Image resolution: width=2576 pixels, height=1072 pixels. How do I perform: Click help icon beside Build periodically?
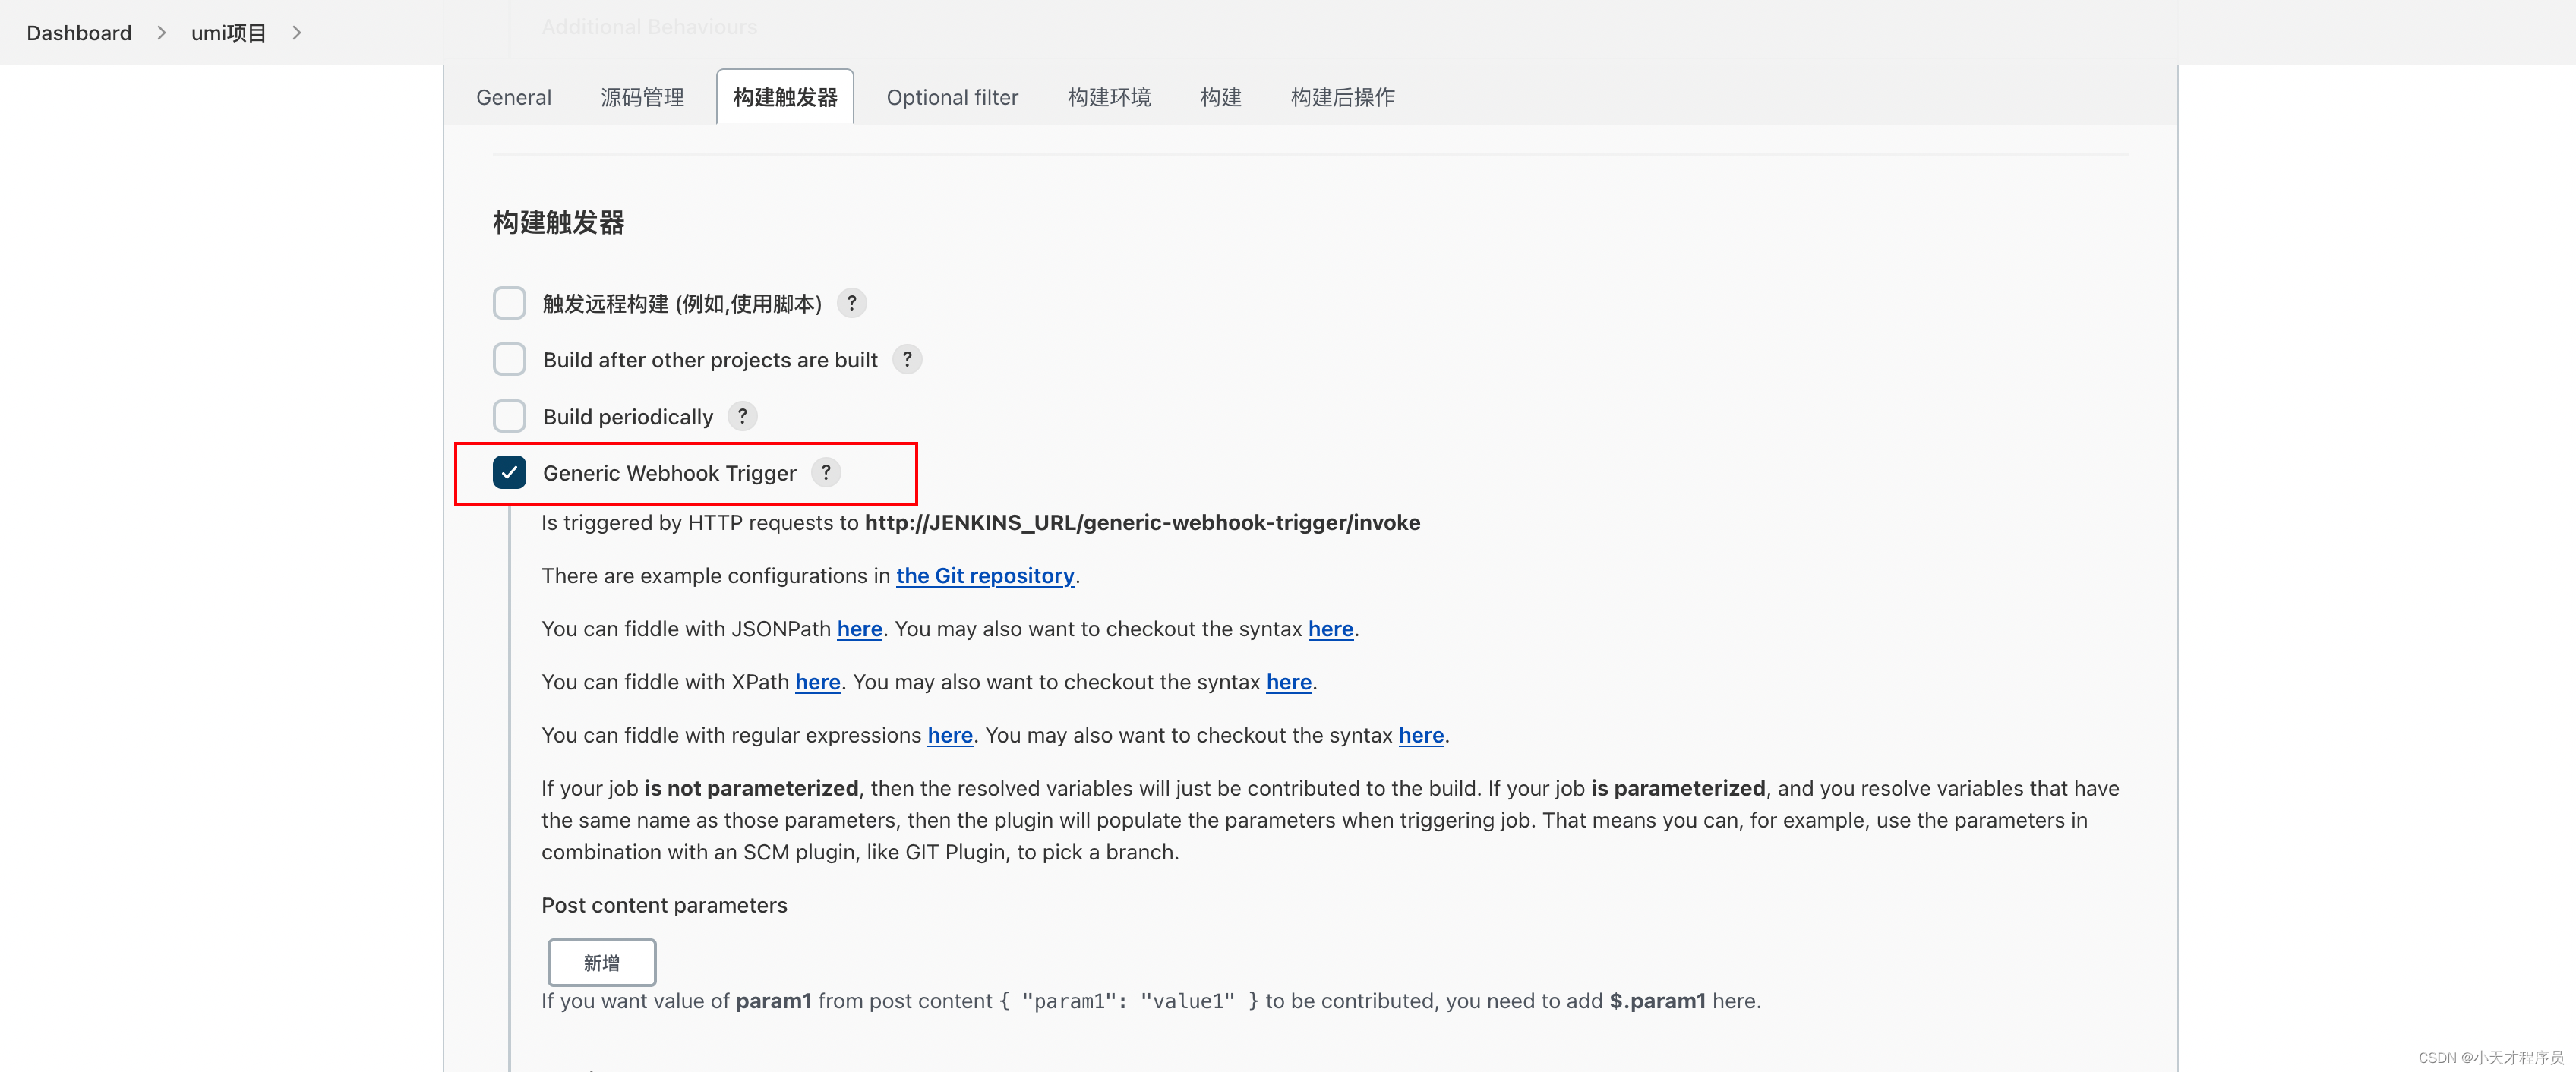pos(742,416)
